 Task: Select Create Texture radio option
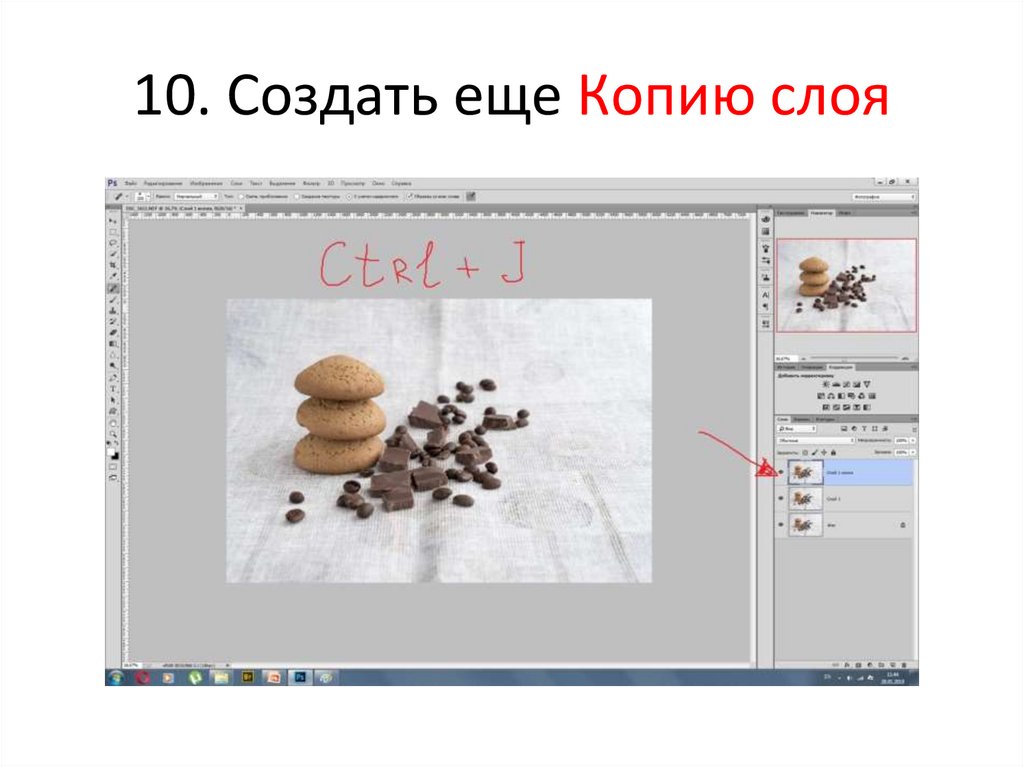[x=296, y=196]
